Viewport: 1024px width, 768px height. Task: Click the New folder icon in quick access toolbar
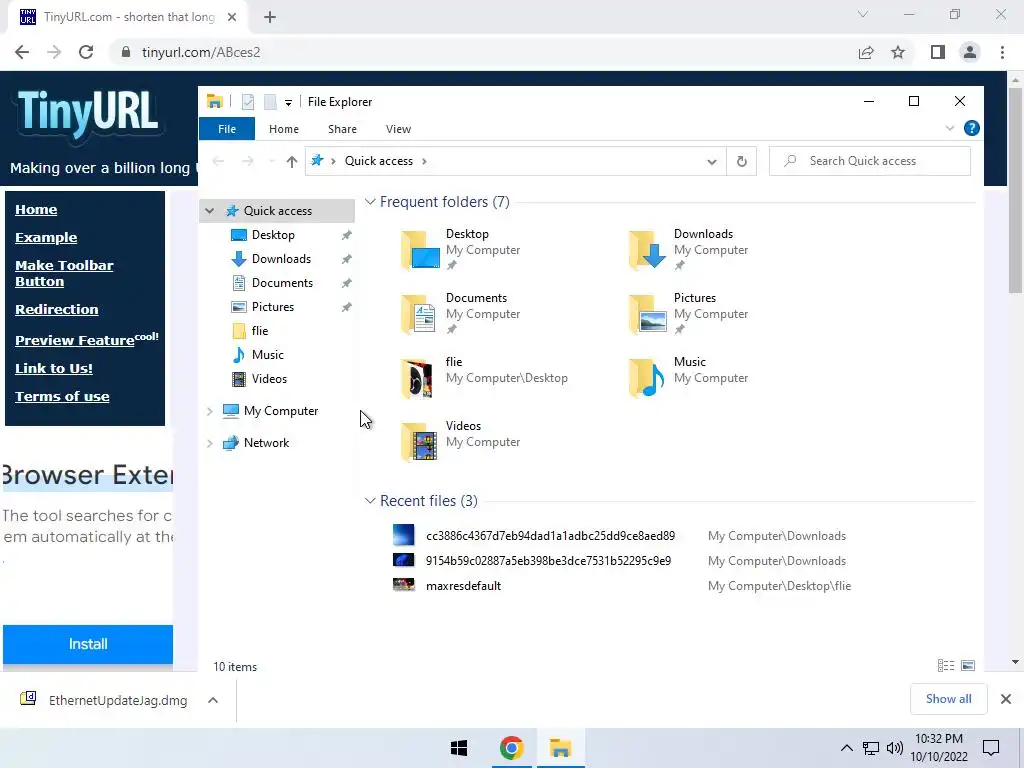tap(270, 102)
